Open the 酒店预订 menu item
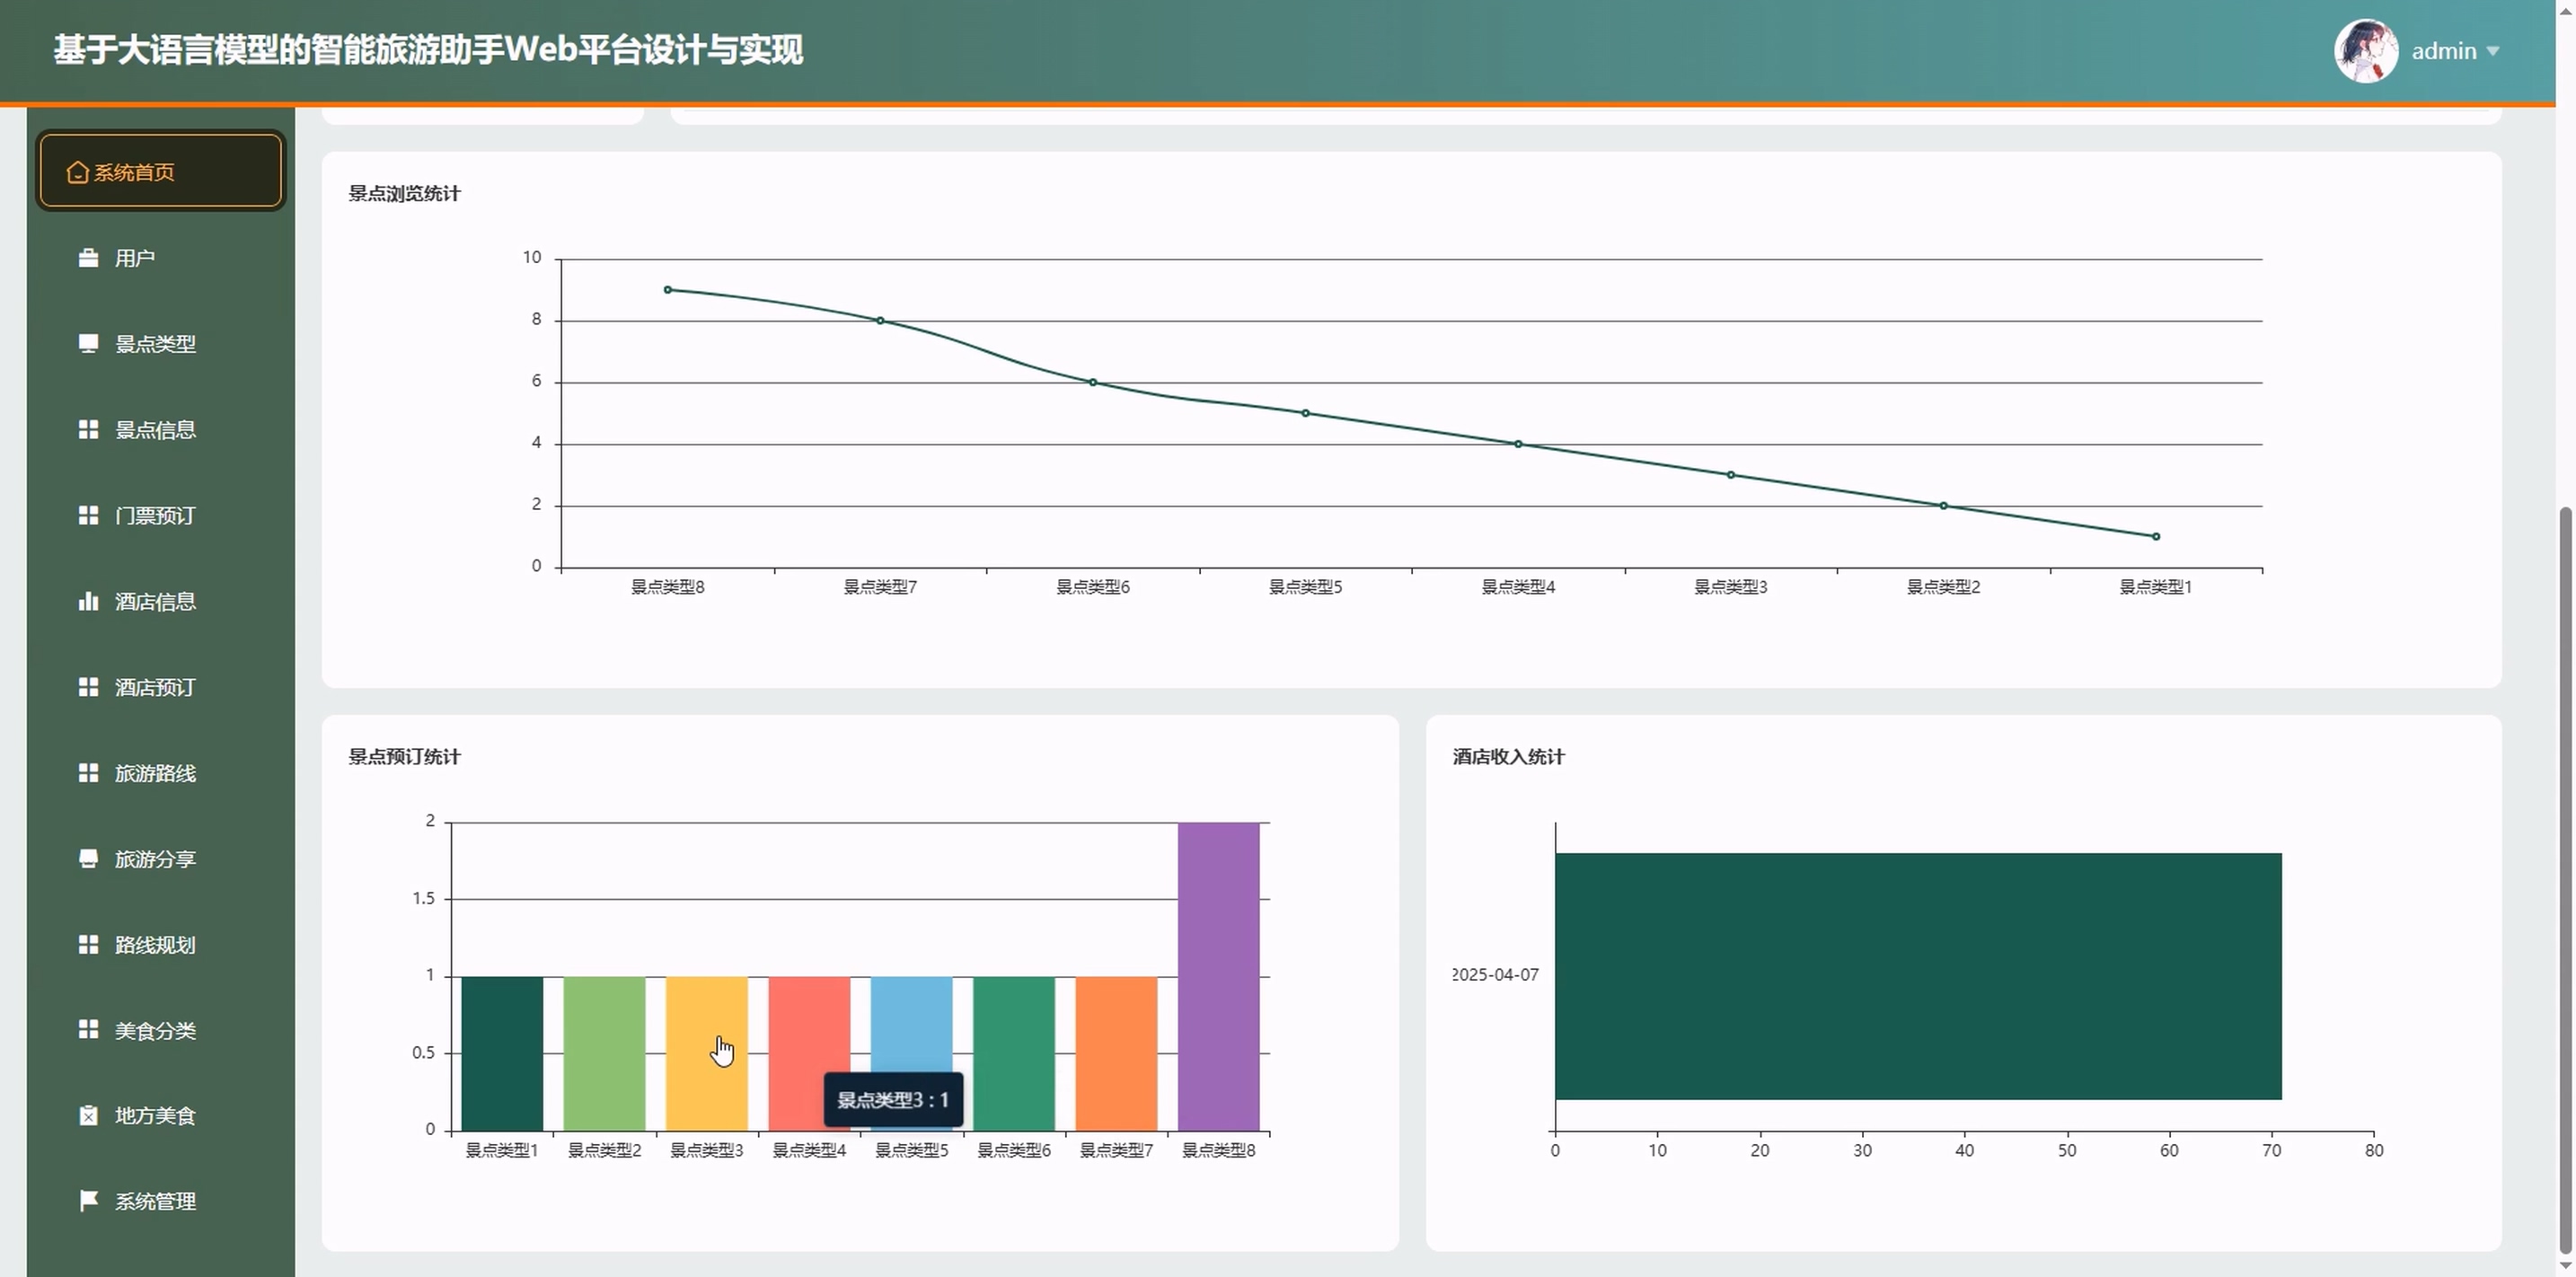This screenshot has height=1277, width=2576. tap(155, 687)
